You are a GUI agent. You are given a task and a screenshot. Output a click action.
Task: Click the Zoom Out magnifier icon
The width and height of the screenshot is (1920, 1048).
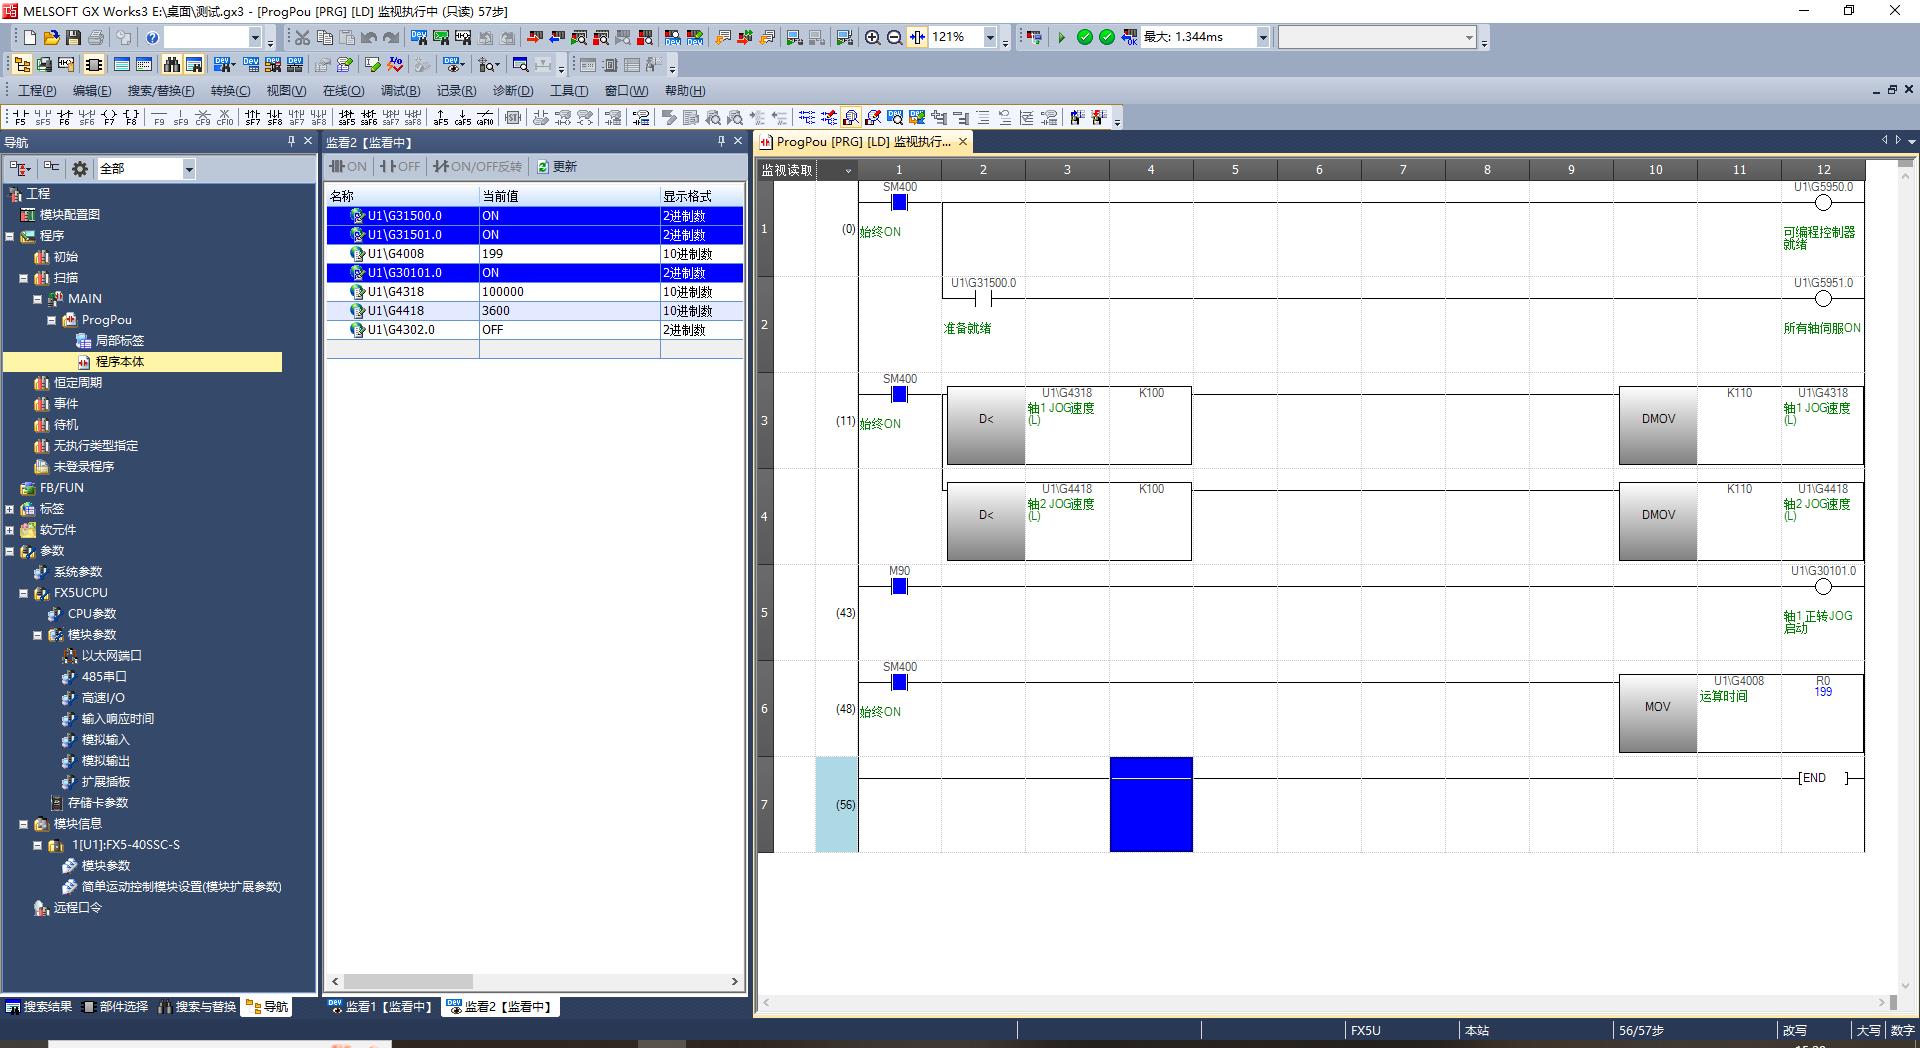pos(894,38)
